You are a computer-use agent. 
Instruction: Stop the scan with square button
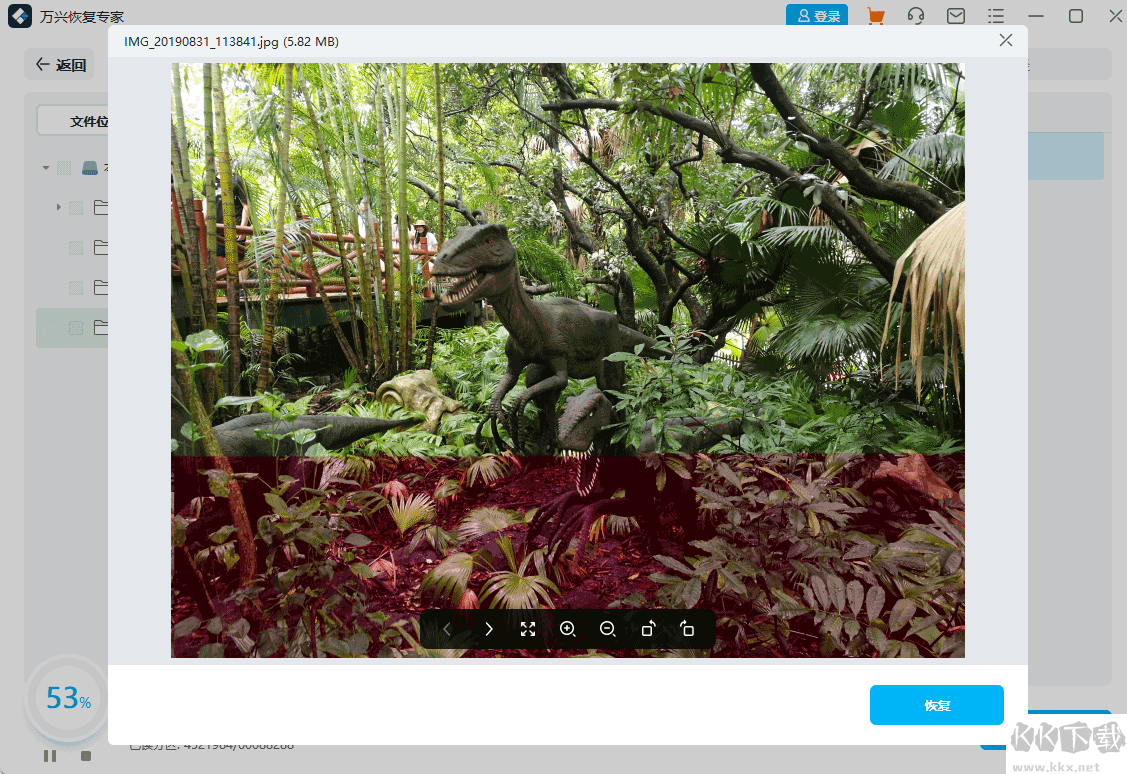(86, 756)
